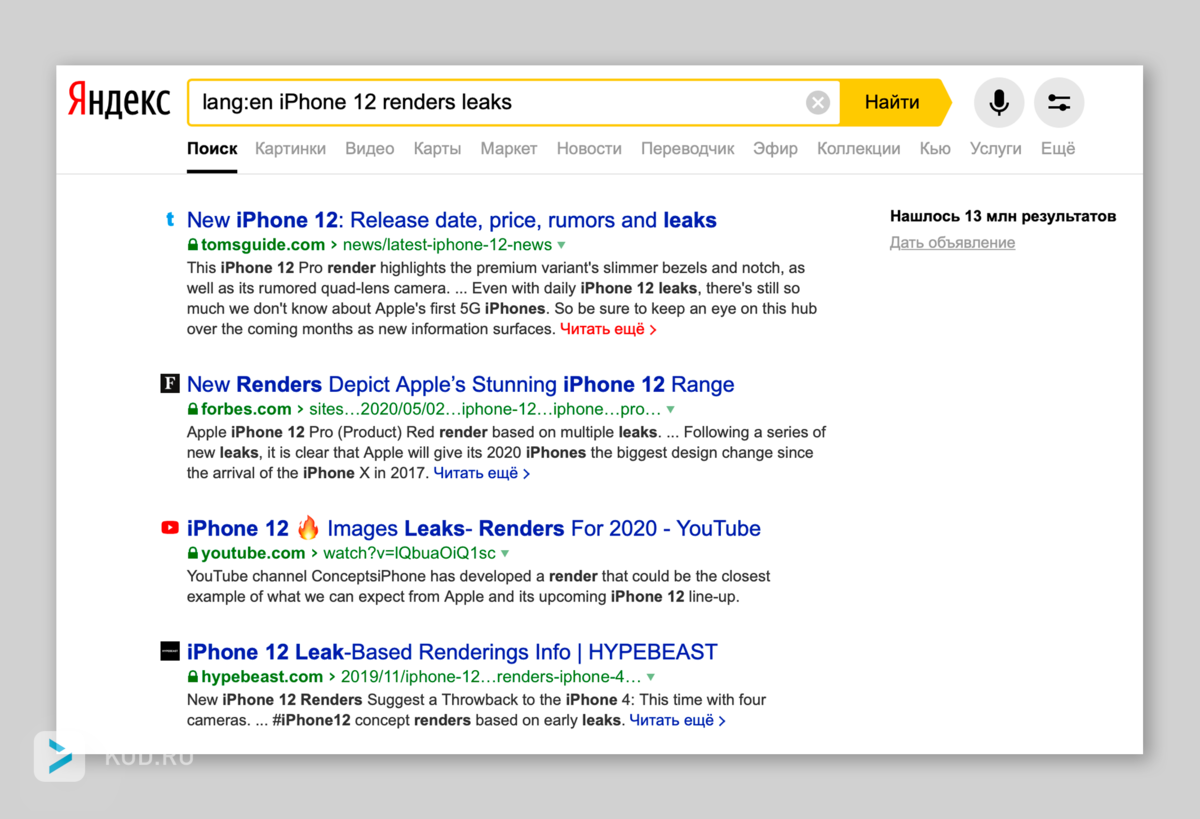The height and width of the screenshot is (819, 1200).
Task: Click the lock icon beside hypebeast.com
Action: (193, 677)
